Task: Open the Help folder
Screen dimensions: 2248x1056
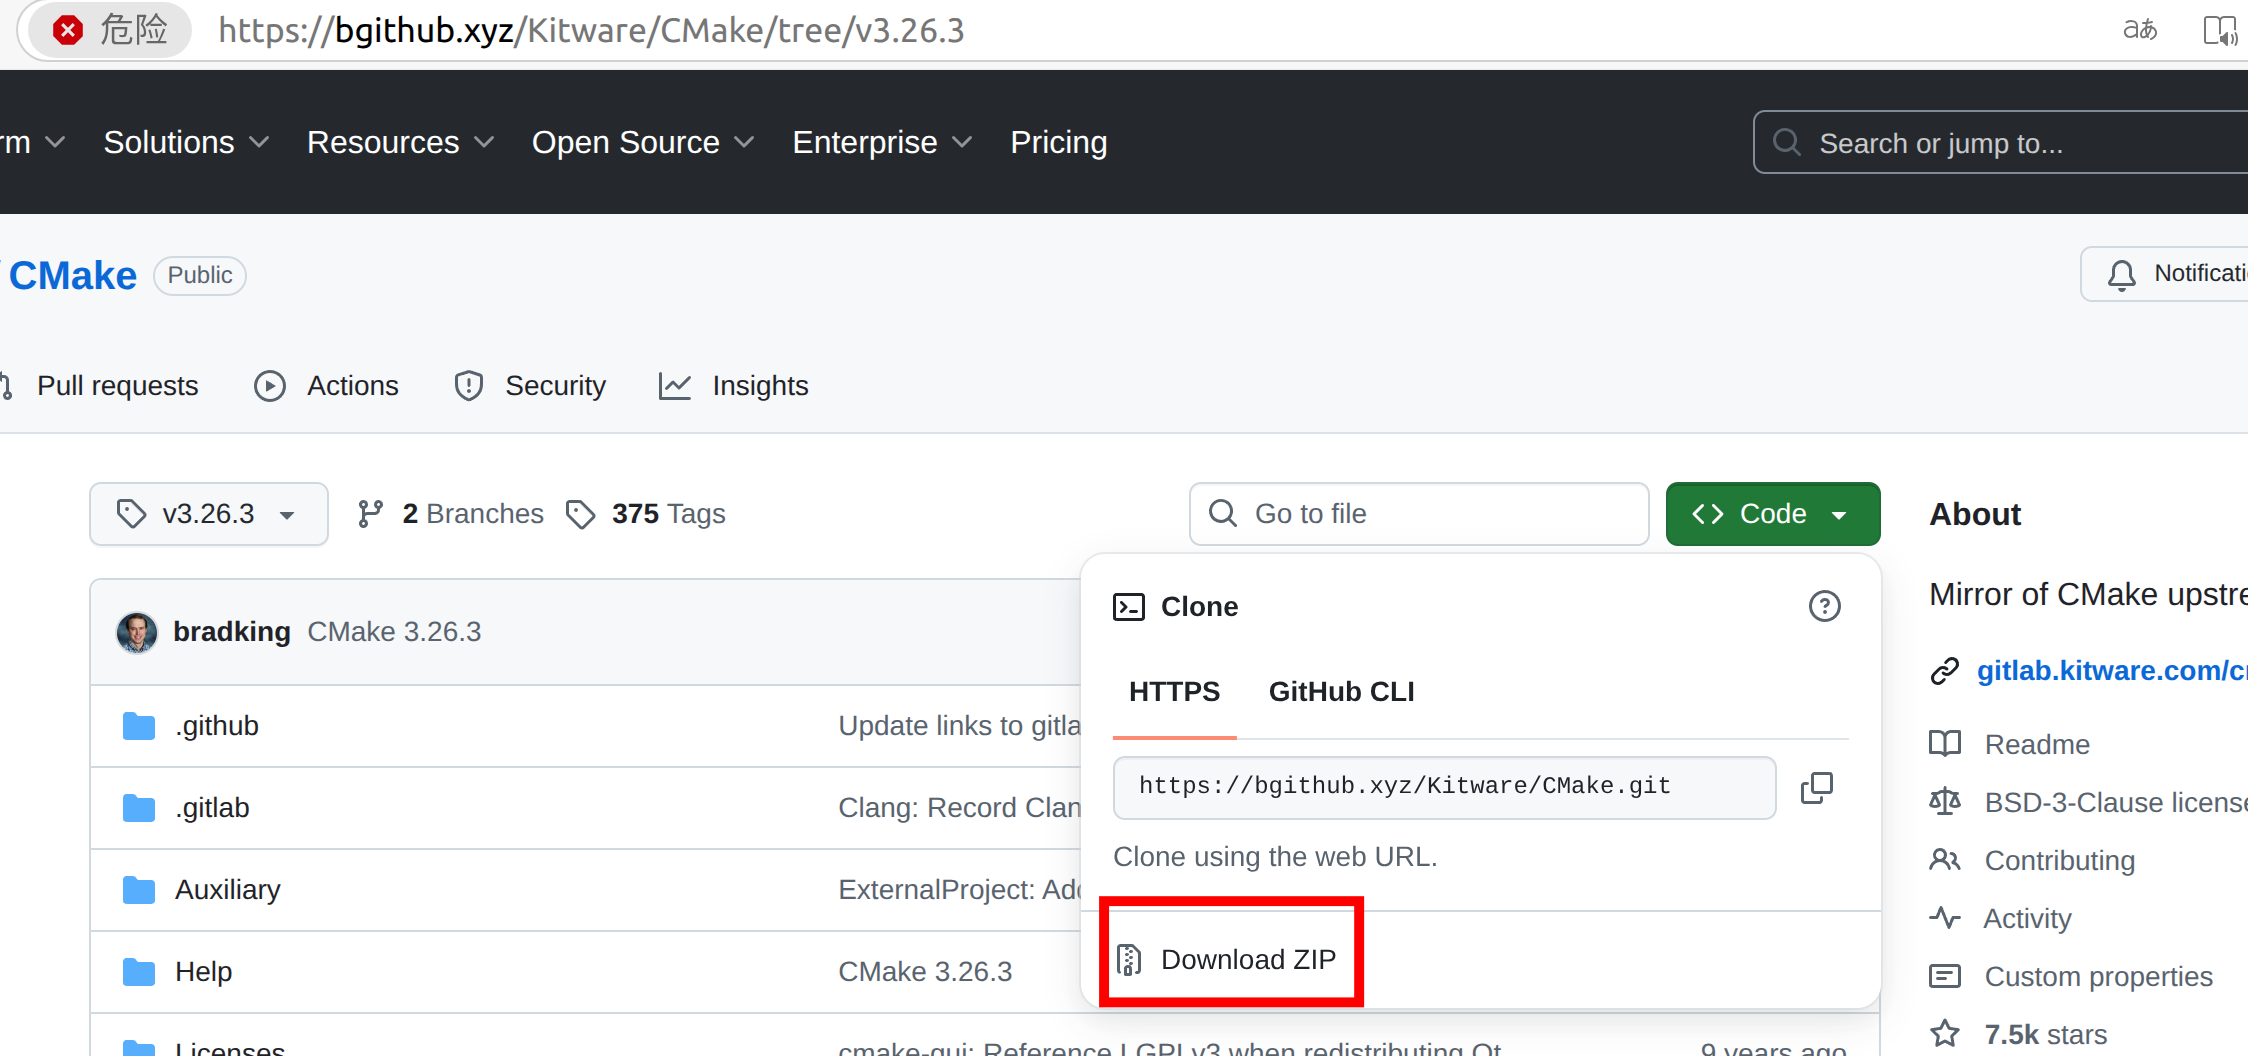Action: tap(203, 972)
